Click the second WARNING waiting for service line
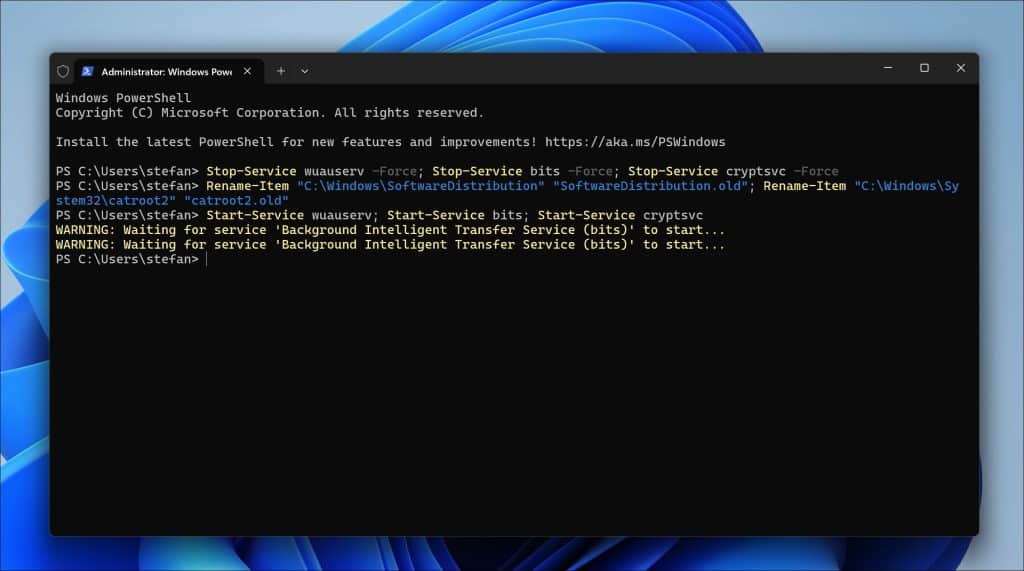1024x571 pixels. coord(390,244)
